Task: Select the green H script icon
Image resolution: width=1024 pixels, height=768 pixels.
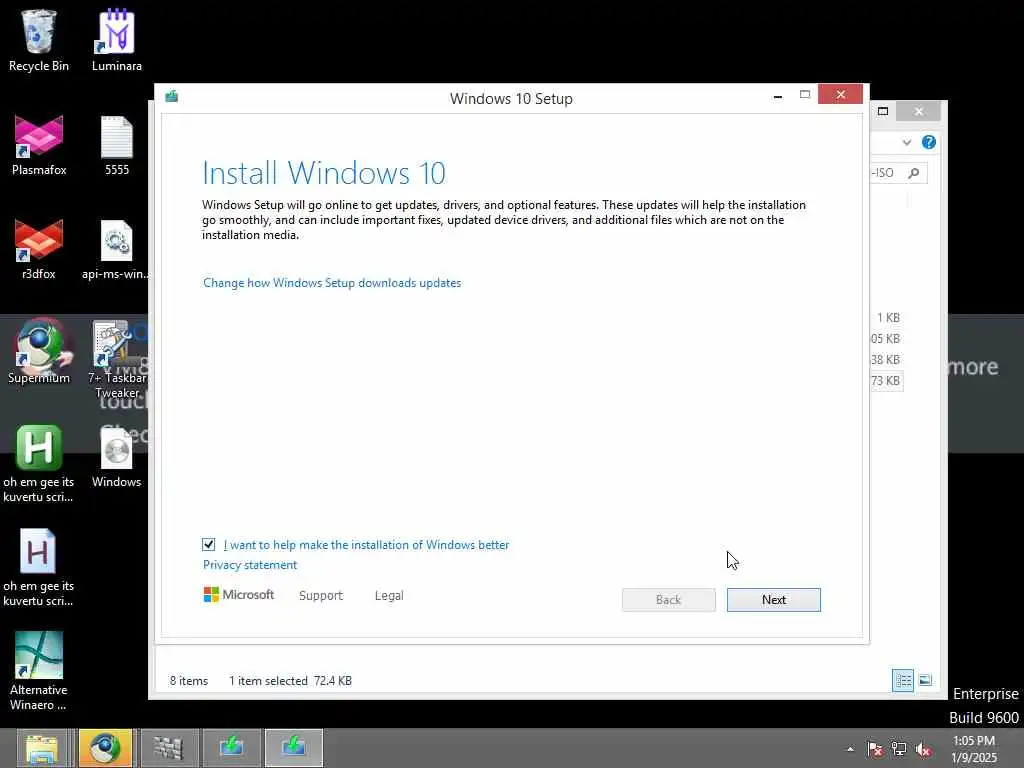Action: pos(39,464)
